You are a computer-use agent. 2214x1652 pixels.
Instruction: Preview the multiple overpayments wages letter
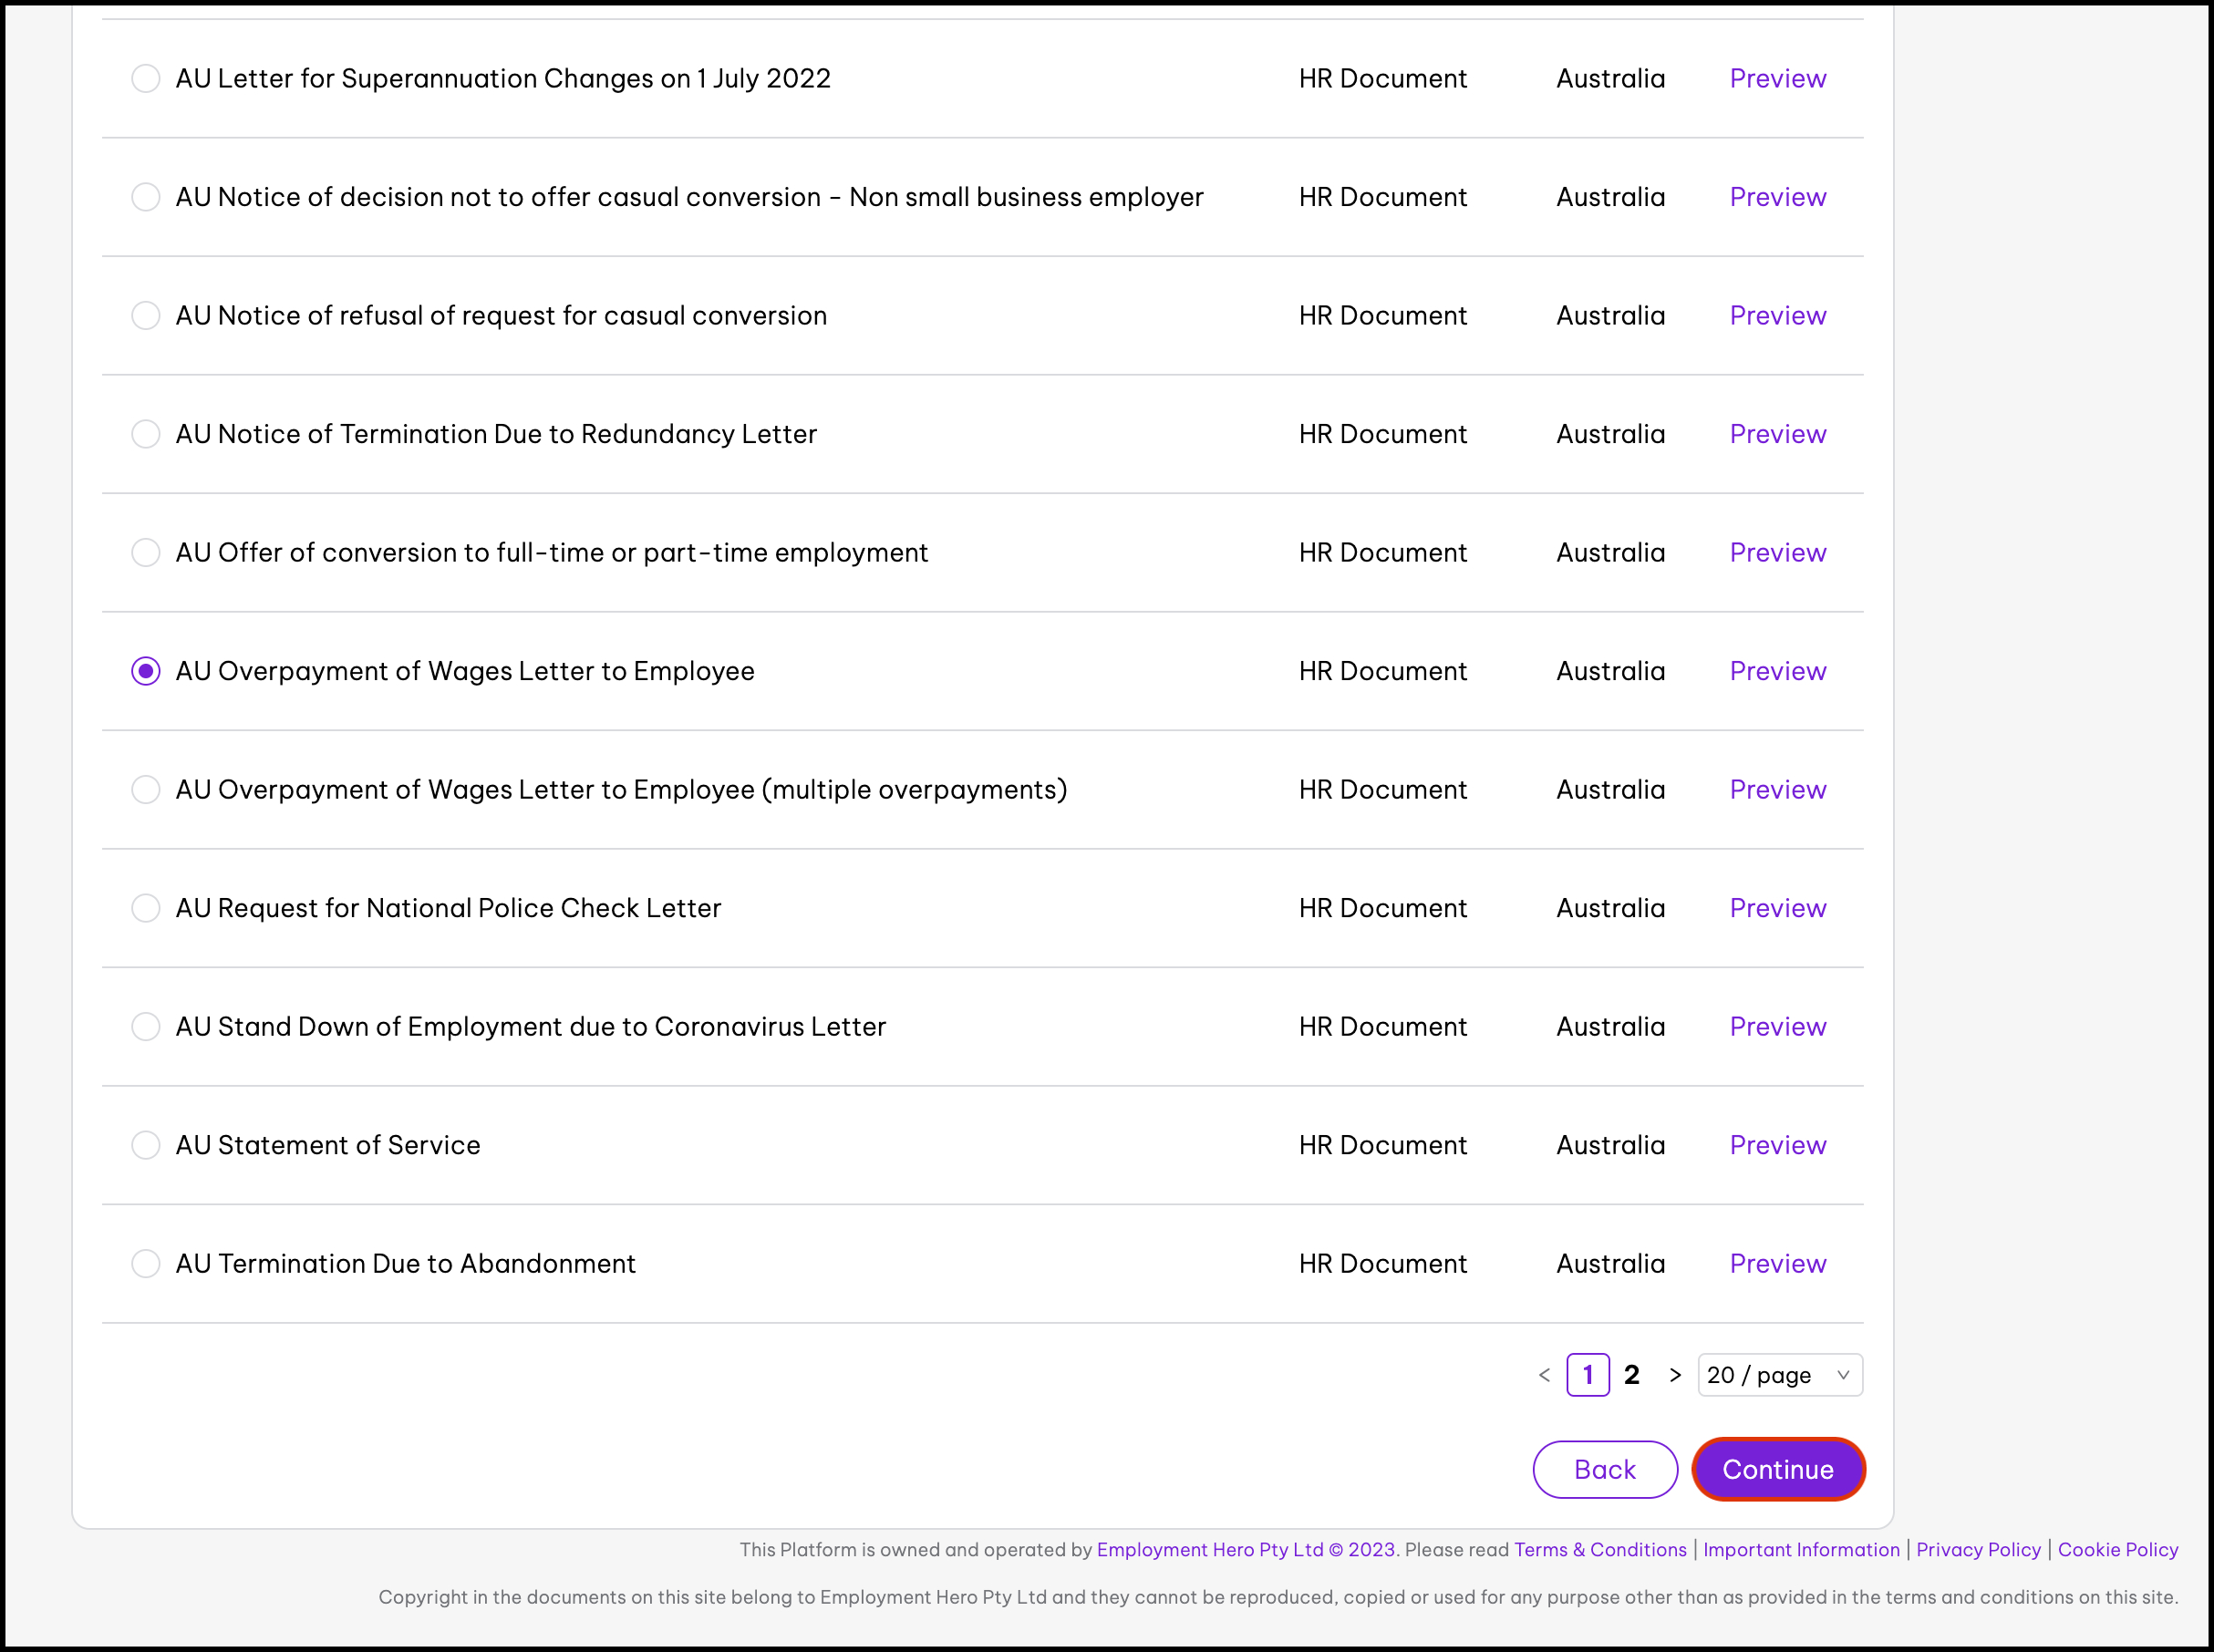(x=1777, y=790)
